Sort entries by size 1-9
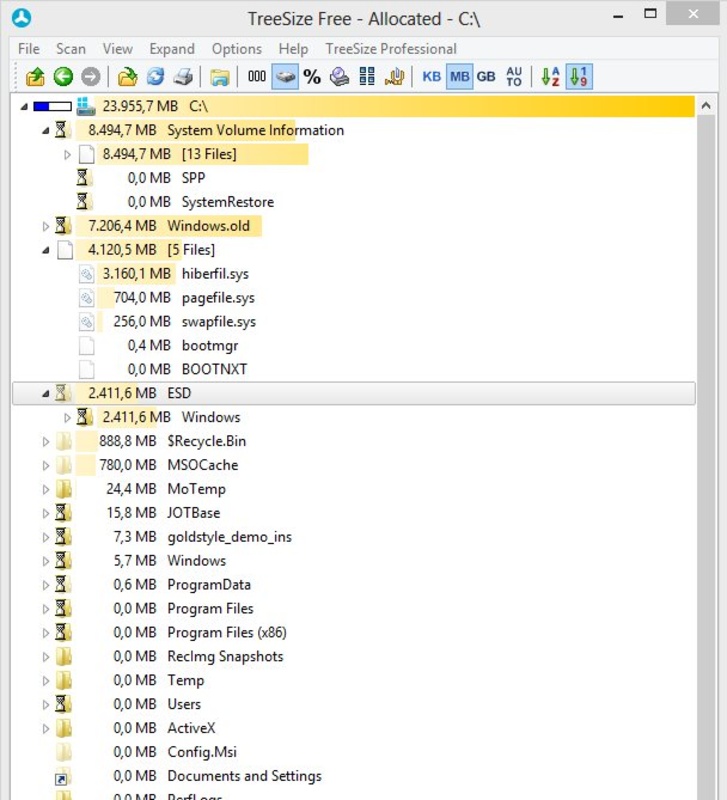 coord(579,77)
